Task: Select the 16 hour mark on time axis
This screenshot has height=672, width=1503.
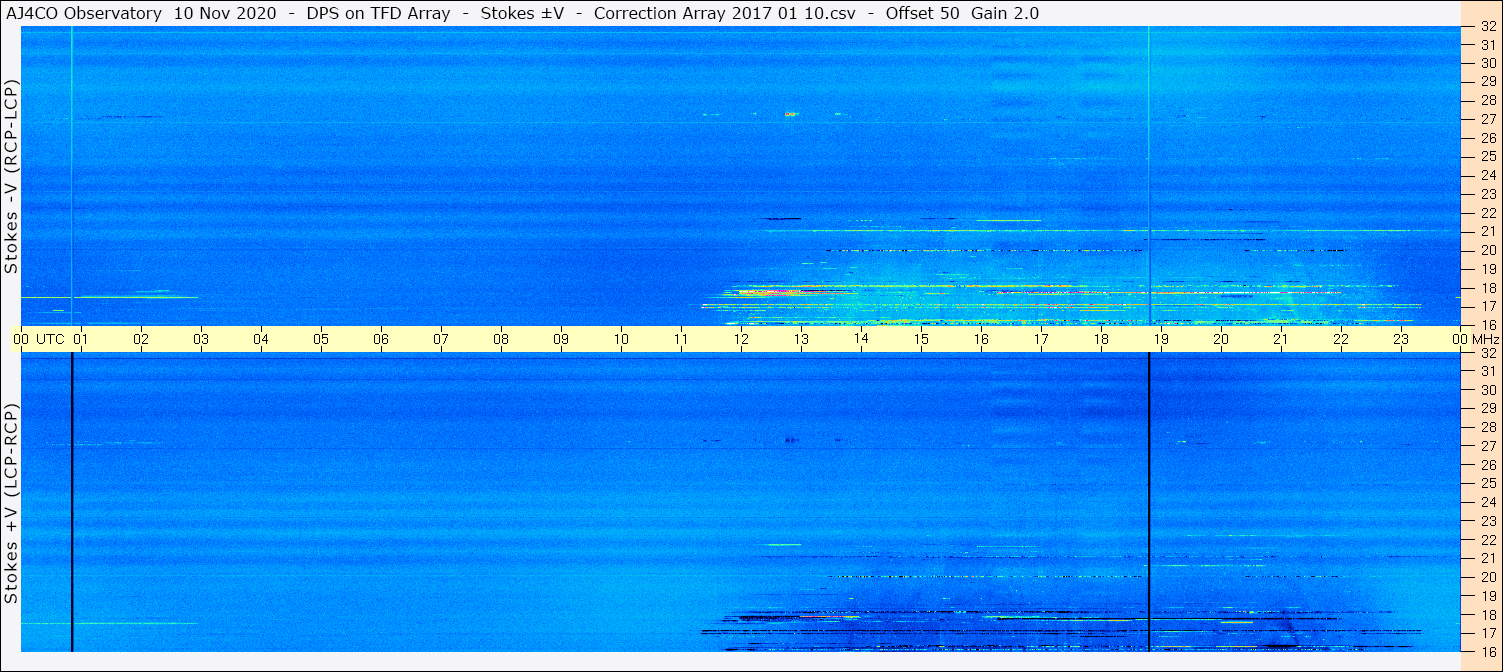Action: [x=981, y=339]
